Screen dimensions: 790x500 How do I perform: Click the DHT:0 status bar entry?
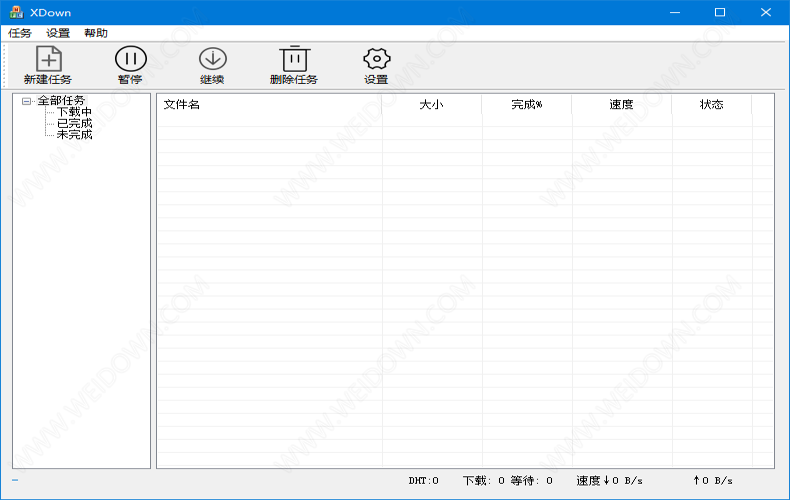(424, 481)
